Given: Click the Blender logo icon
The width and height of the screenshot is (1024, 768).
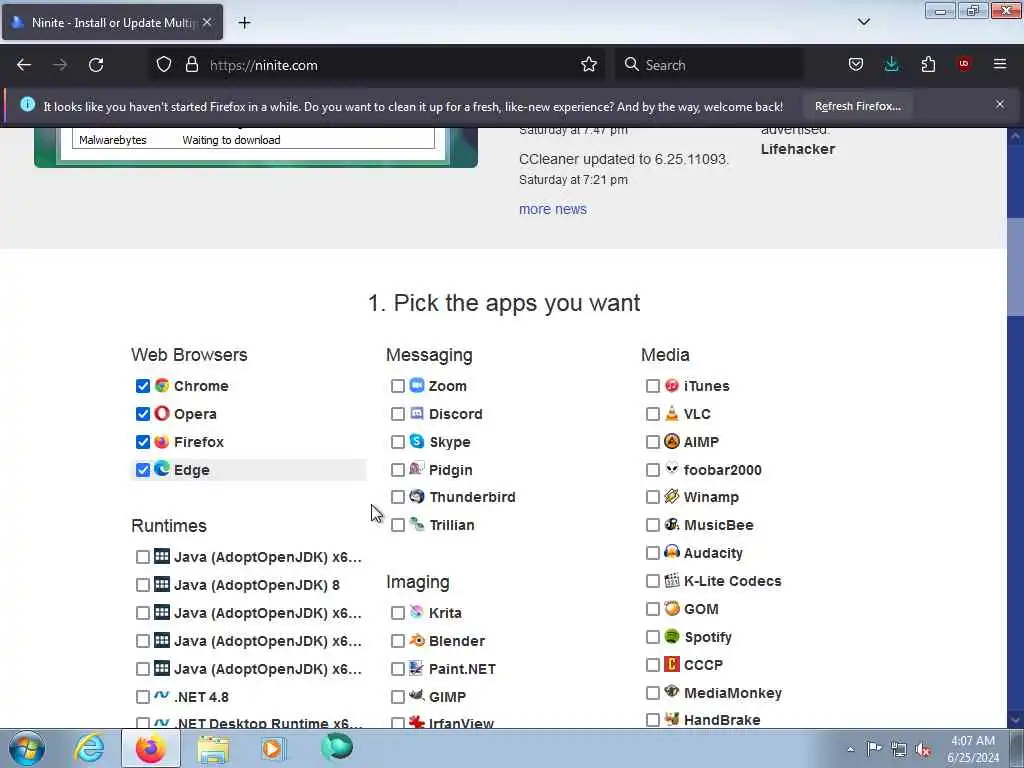Looking at the screenshot, I should [x=417, y=640].
